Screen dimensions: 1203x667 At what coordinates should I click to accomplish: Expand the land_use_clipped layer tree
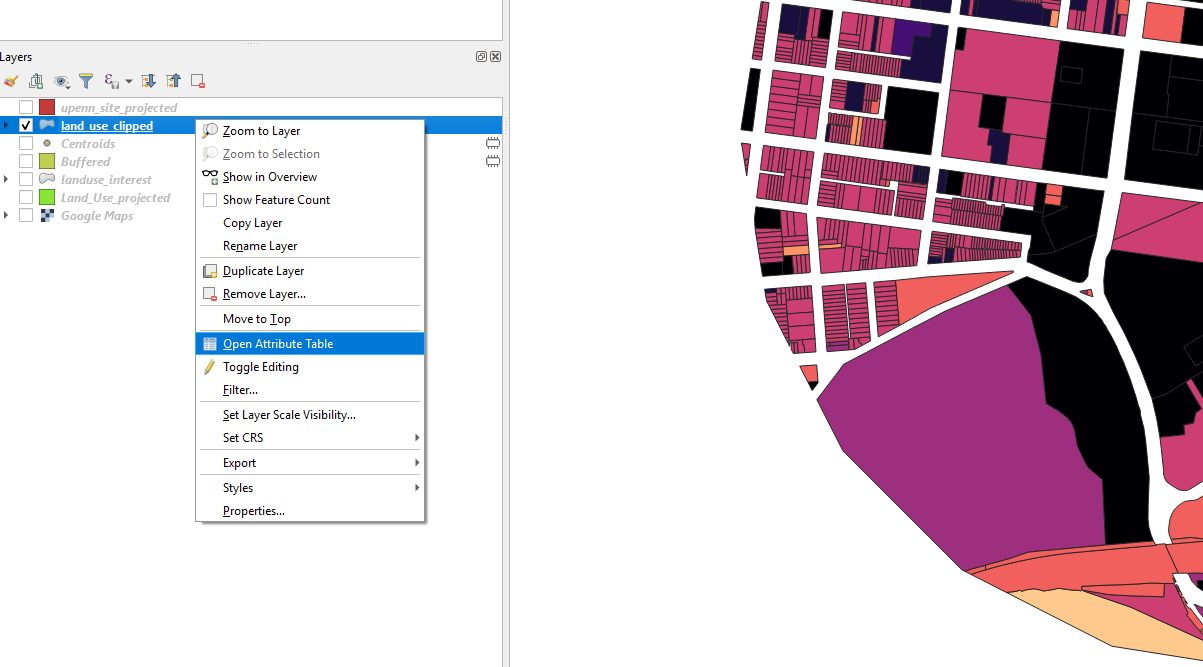[x=7, y=126]
